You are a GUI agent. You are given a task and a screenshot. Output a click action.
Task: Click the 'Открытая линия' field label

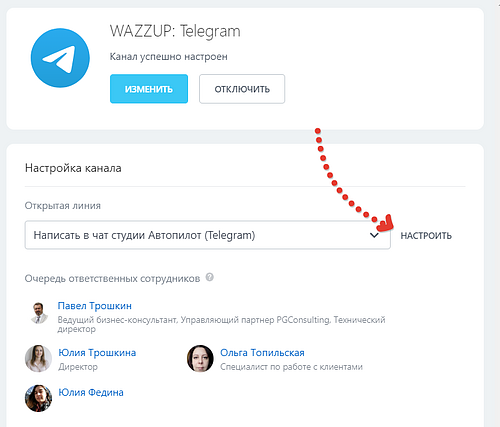pos(63,206)
